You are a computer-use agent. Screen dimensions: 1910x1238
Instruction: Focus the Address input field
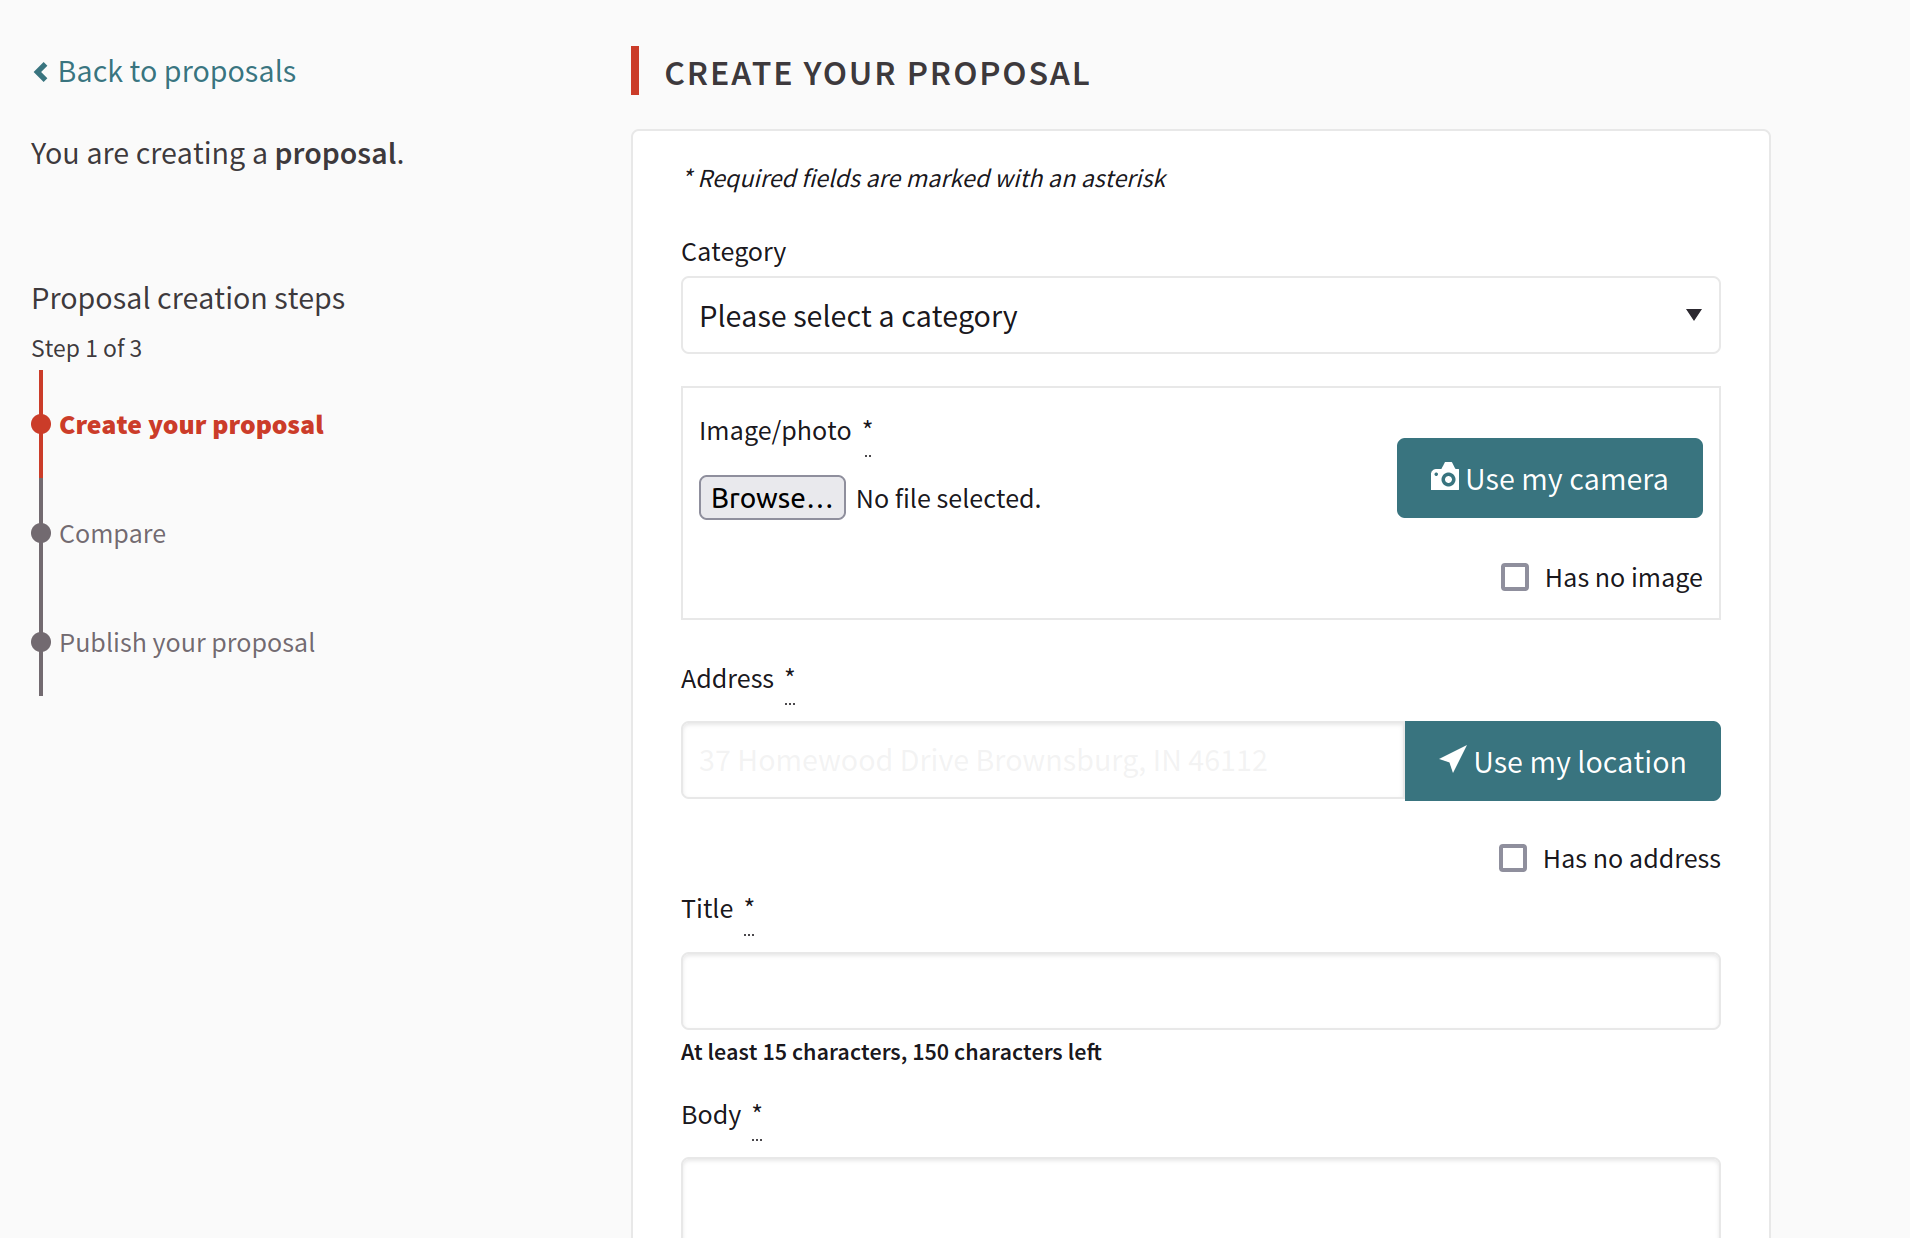click(x=1043, y=761)
